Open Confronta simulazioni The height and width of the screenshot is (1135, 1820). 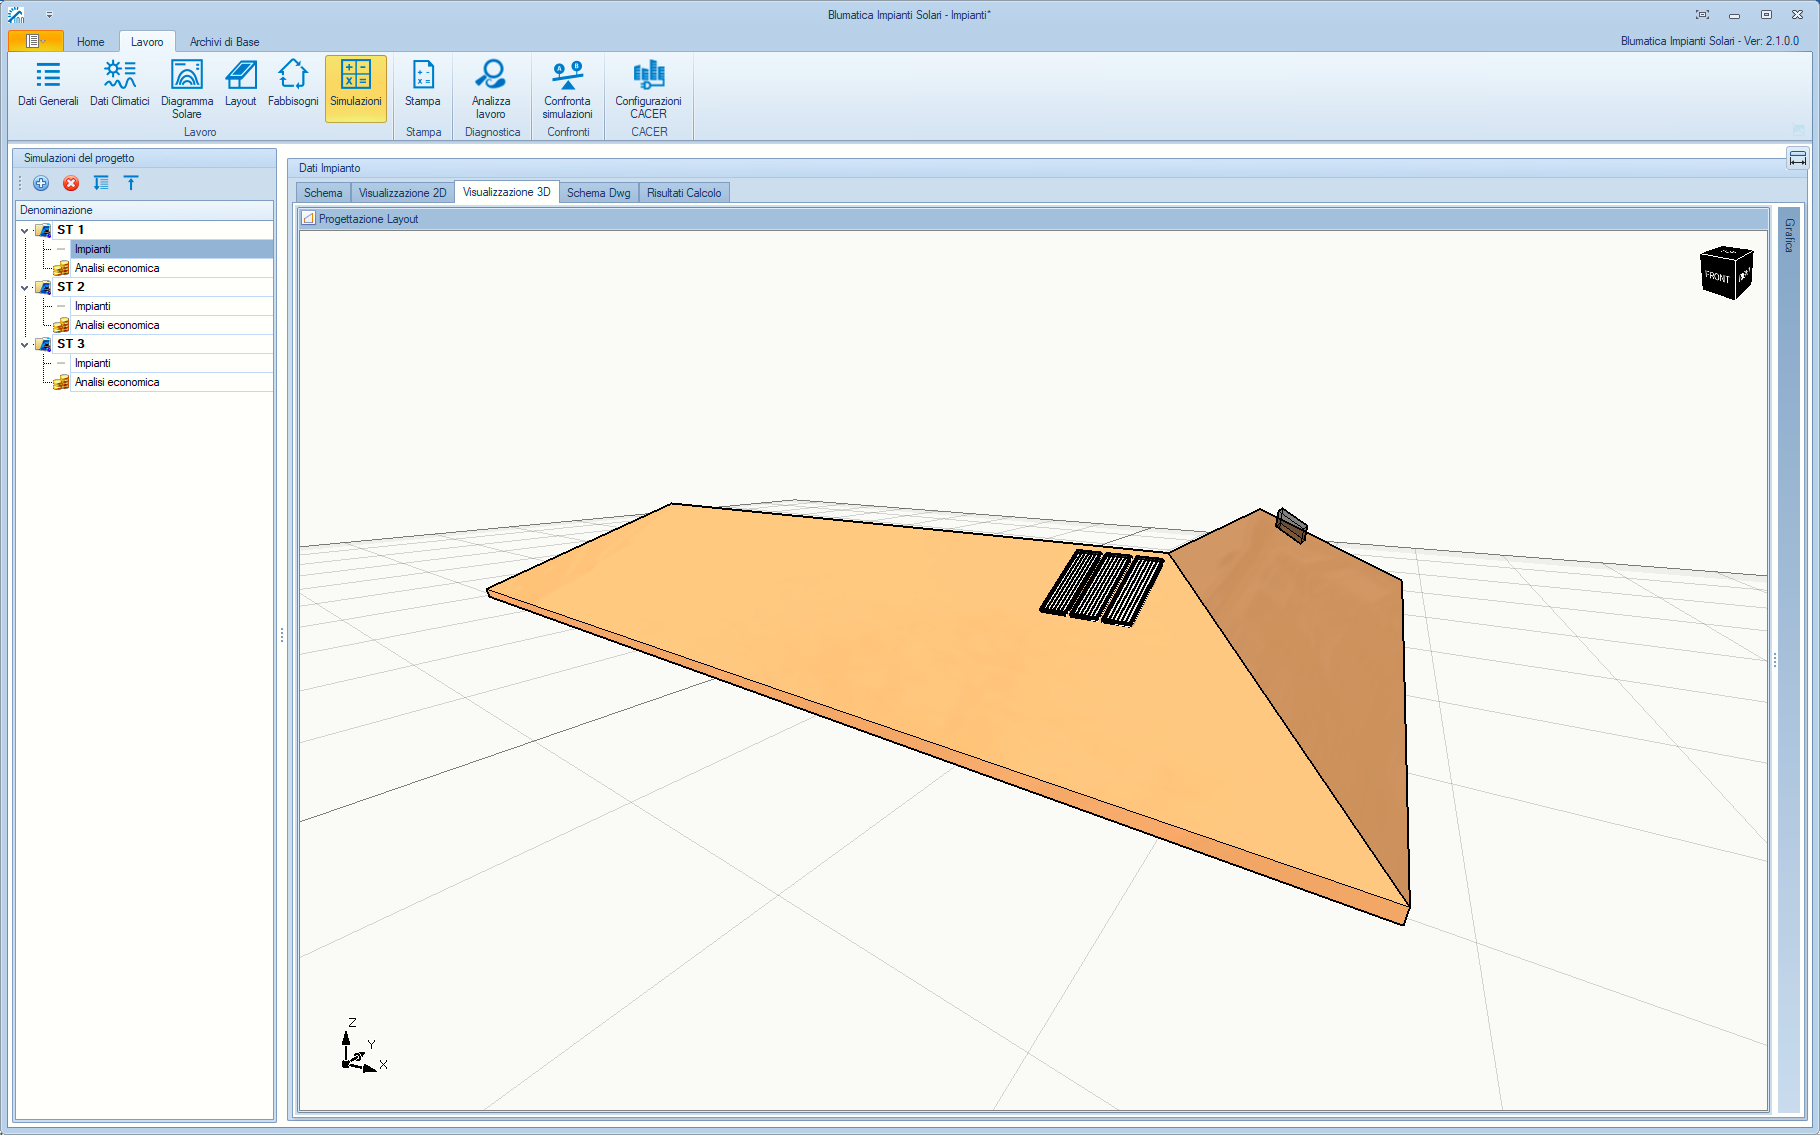(x=567, y=86)
